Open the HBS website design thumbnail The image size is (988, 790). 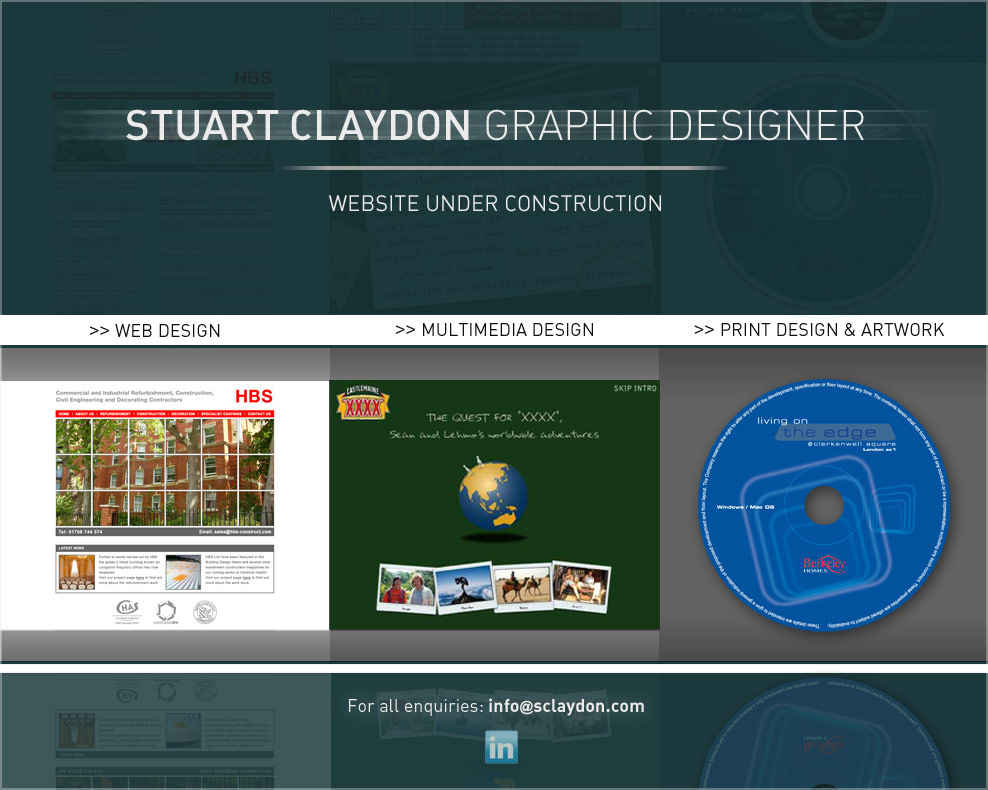click(x=164, y=505)
